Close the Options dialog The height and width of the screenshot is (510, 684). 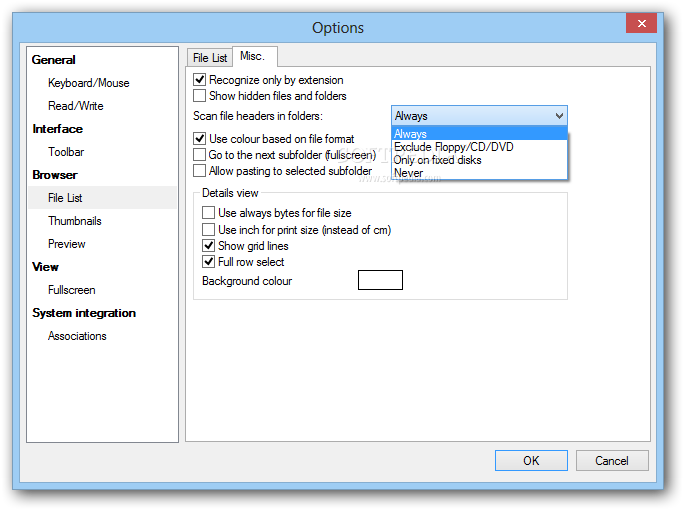pyautogui.click(x=641, y=23)
